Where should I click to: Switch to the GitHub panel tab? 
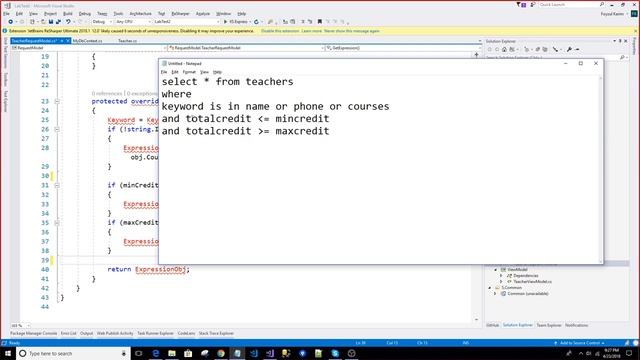(x=493, y=325)
